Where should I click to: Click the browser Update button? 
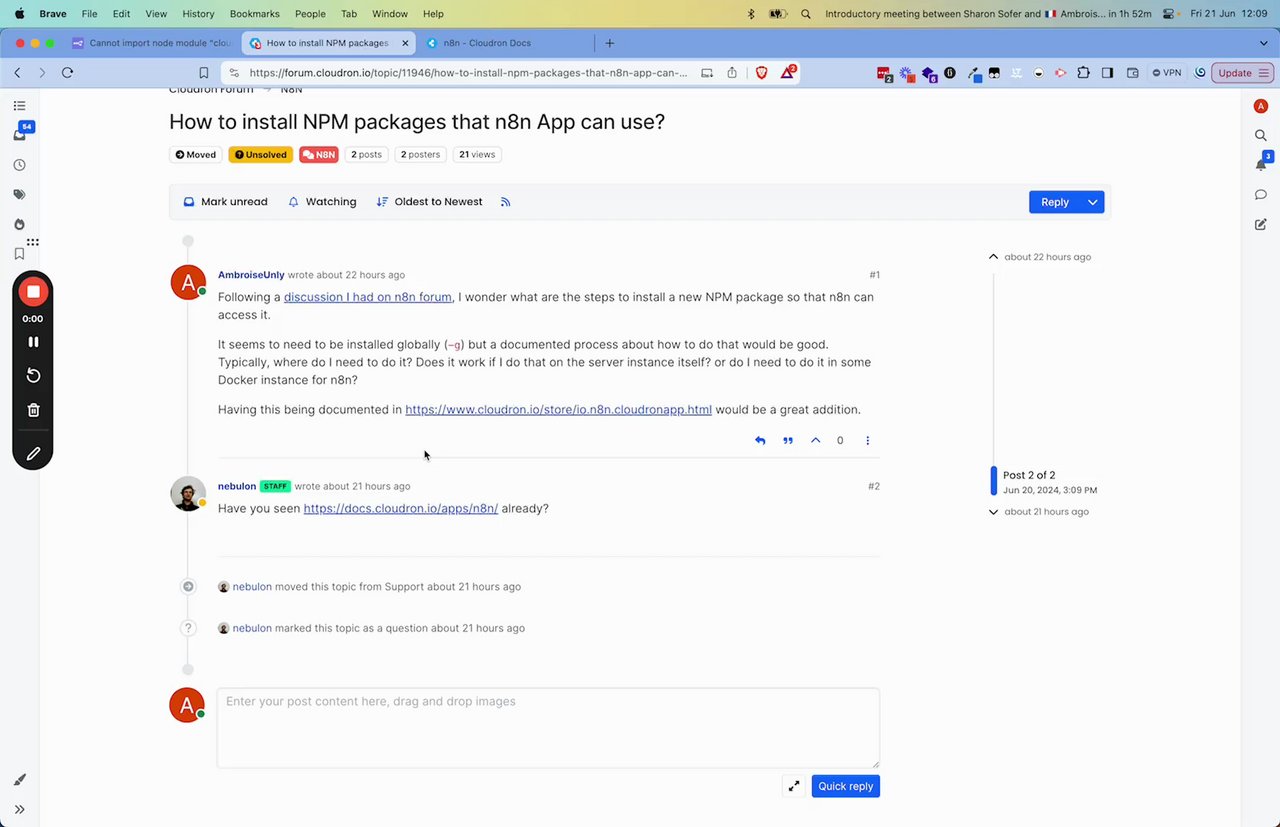point(1242,73)
